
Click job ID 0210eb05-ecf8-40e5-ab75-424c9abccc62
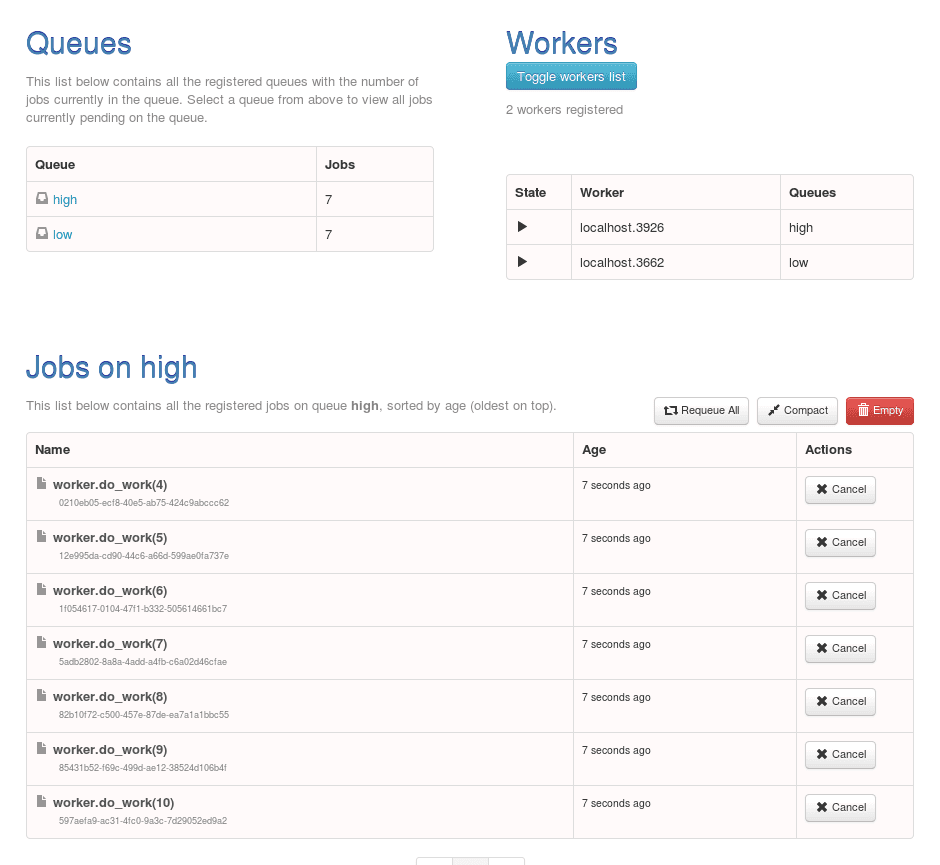tap(144, 503)
